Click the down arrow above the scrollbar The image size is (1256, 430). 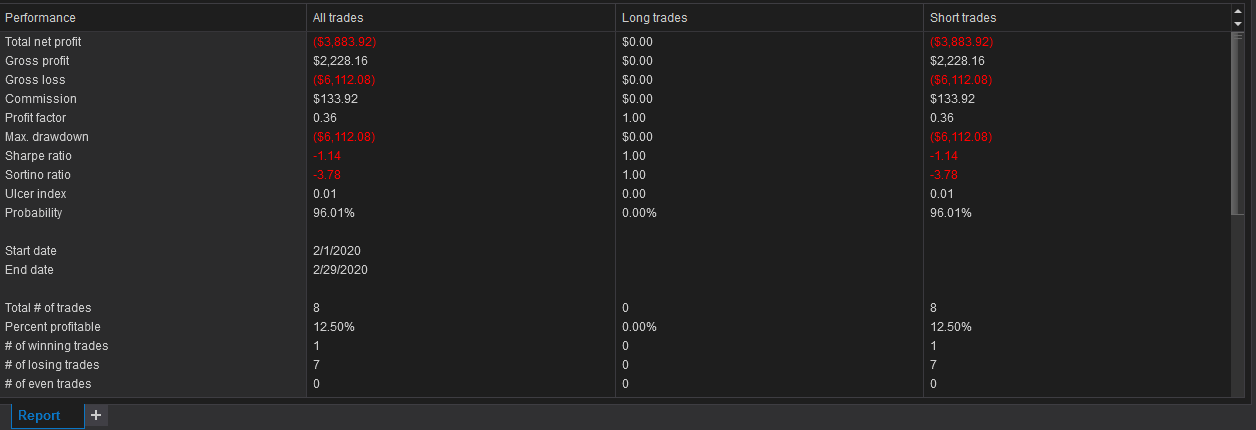[1238, 23]
